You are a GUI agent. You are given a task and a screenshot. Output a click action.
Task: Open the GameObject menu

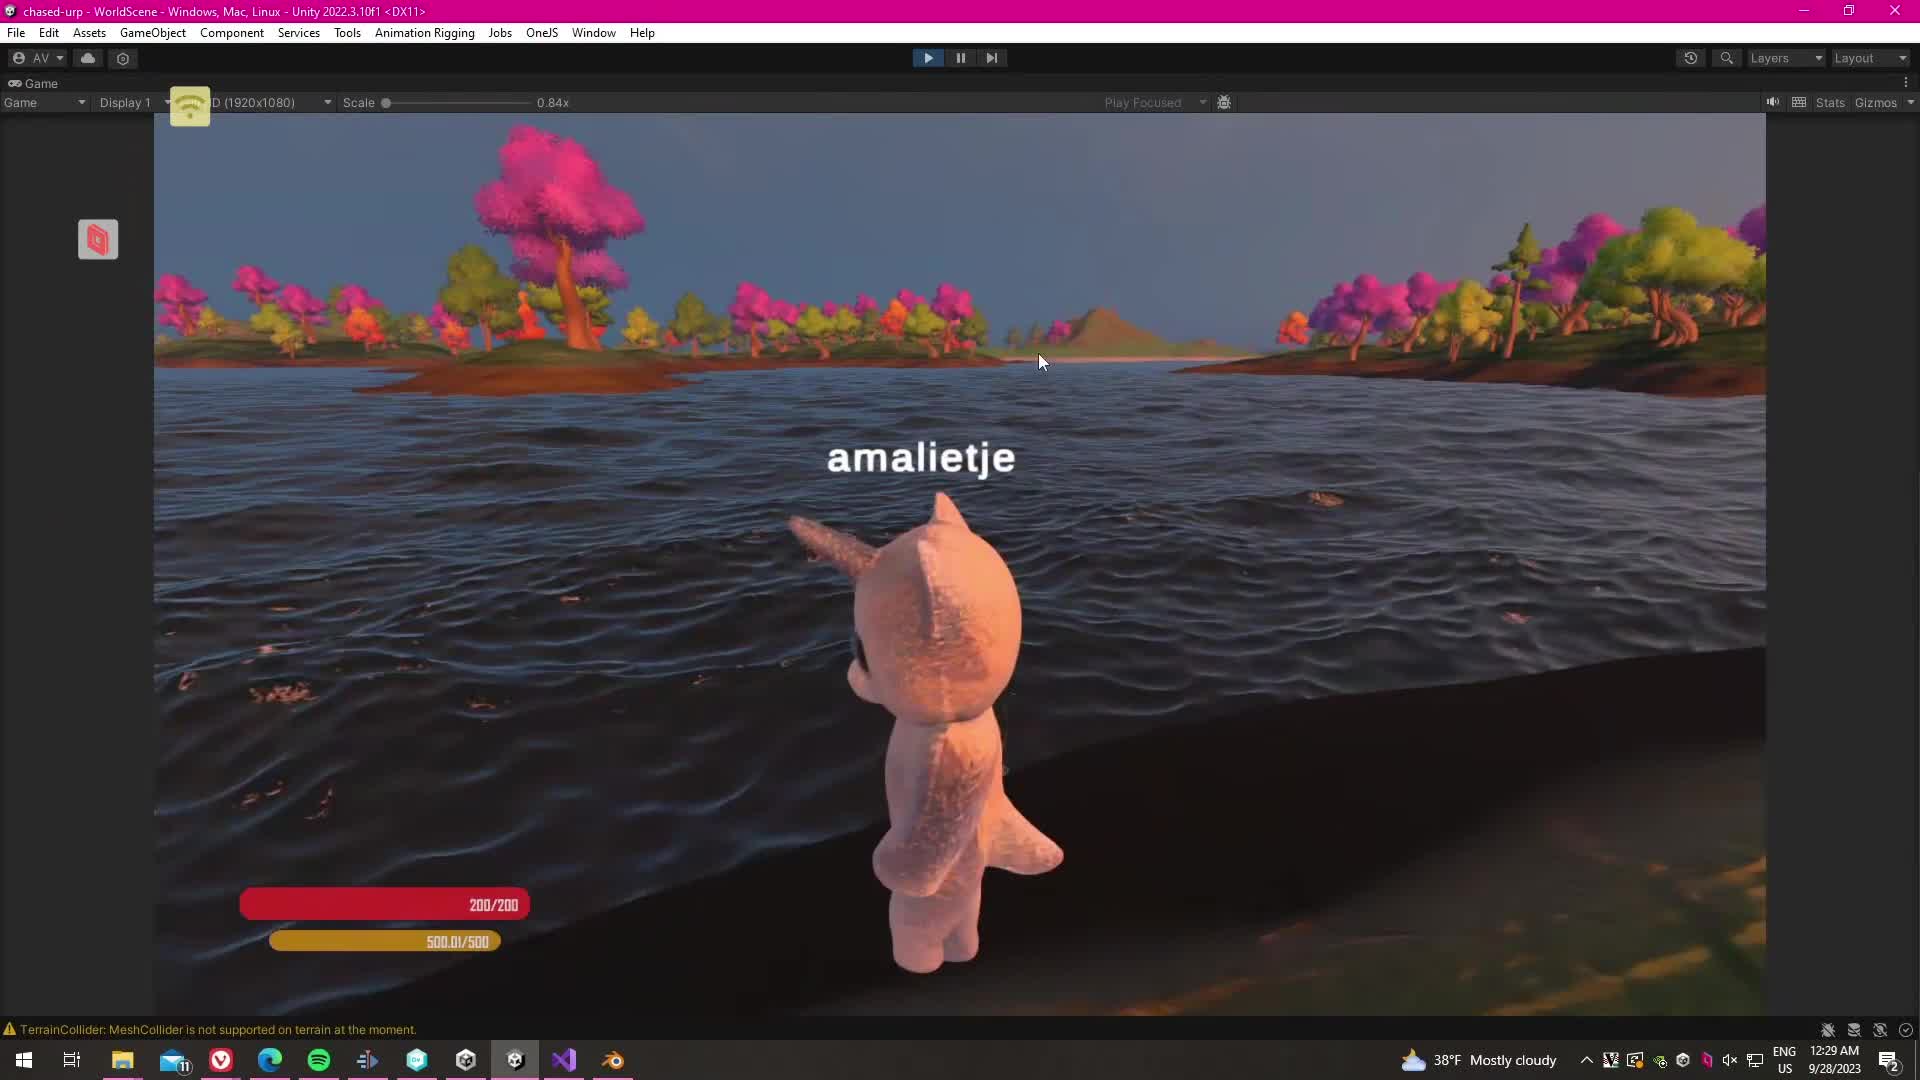click(x=152, y=33)
